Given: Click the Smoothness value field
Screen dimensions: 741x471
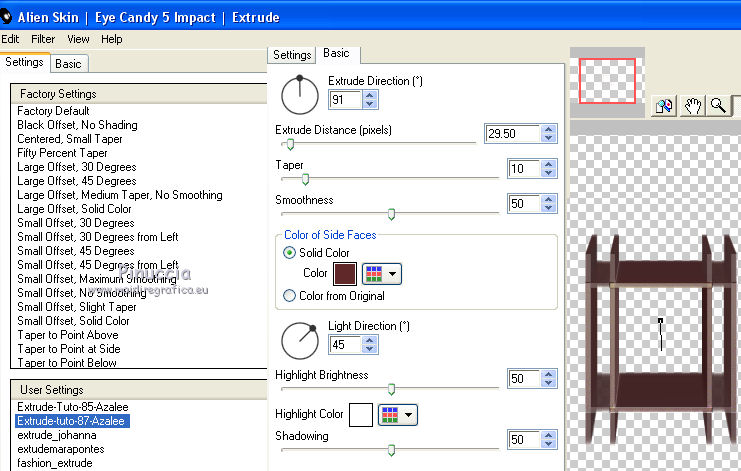Looking at the screenshot, I should click(x=524, y=204).
